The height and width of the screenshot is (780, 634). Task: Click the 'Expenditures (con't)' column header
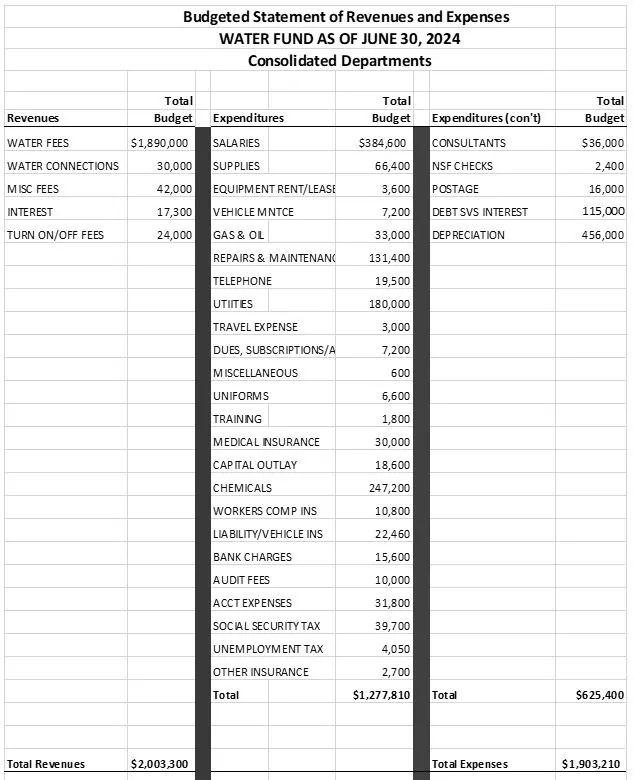coord(487,118)
